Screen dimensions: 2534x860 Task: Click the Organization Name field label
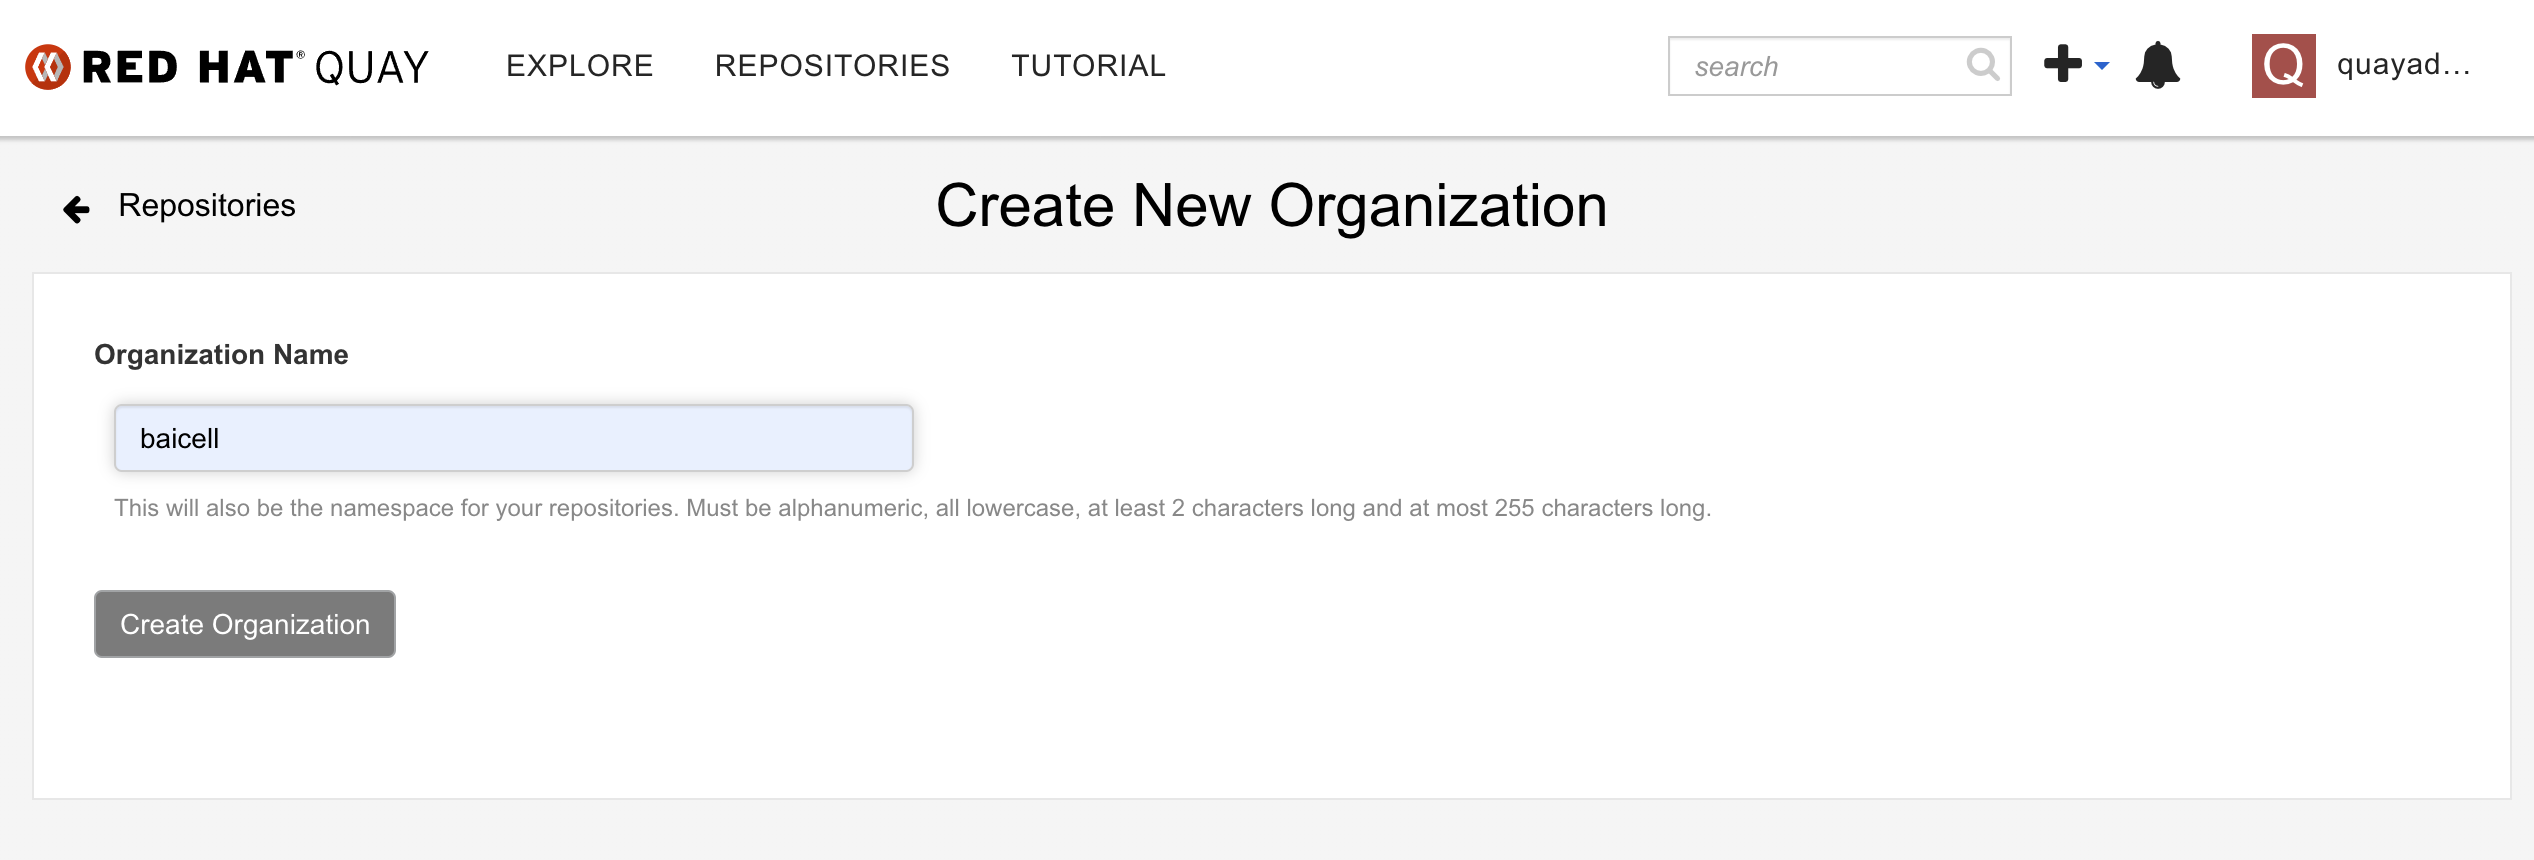221,355
